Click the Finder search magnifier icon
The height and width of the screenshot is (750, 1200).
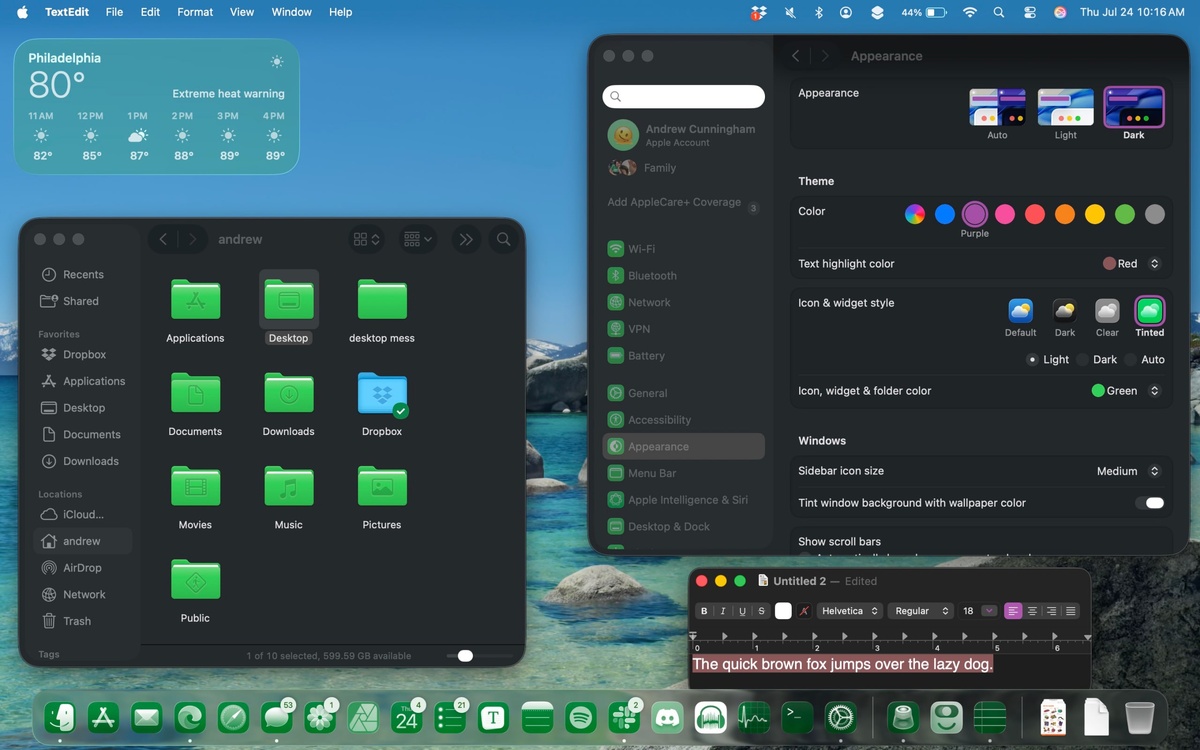pos(504,239)
